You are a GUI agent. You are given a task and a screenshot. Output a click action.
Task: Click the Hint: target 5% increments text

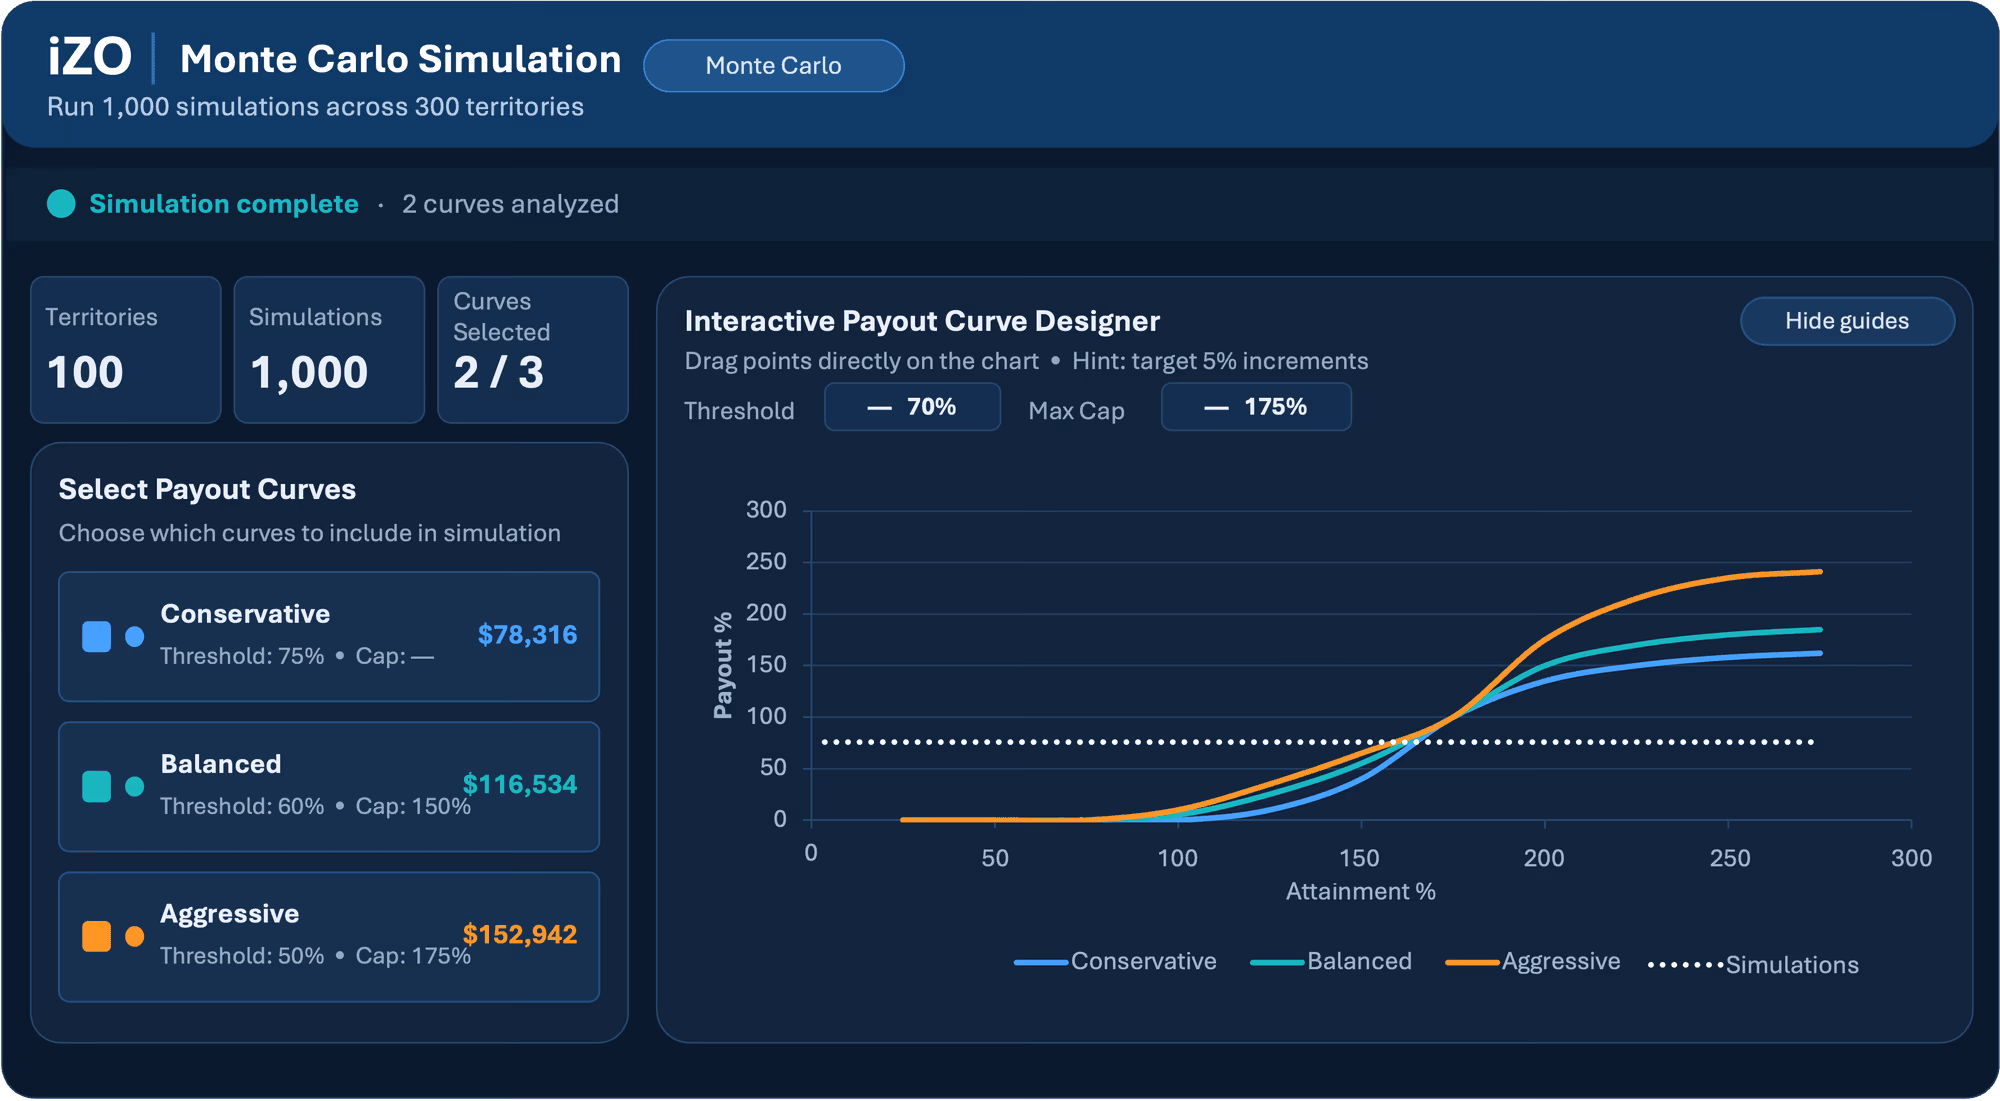[1220, 361]
